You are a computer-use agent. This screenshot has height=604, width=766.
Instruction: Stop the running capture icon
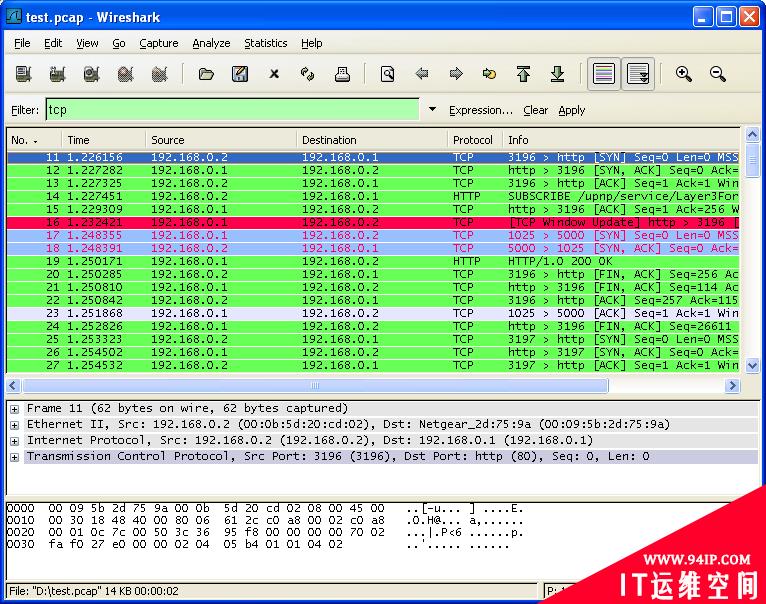[x=126, y=74]
